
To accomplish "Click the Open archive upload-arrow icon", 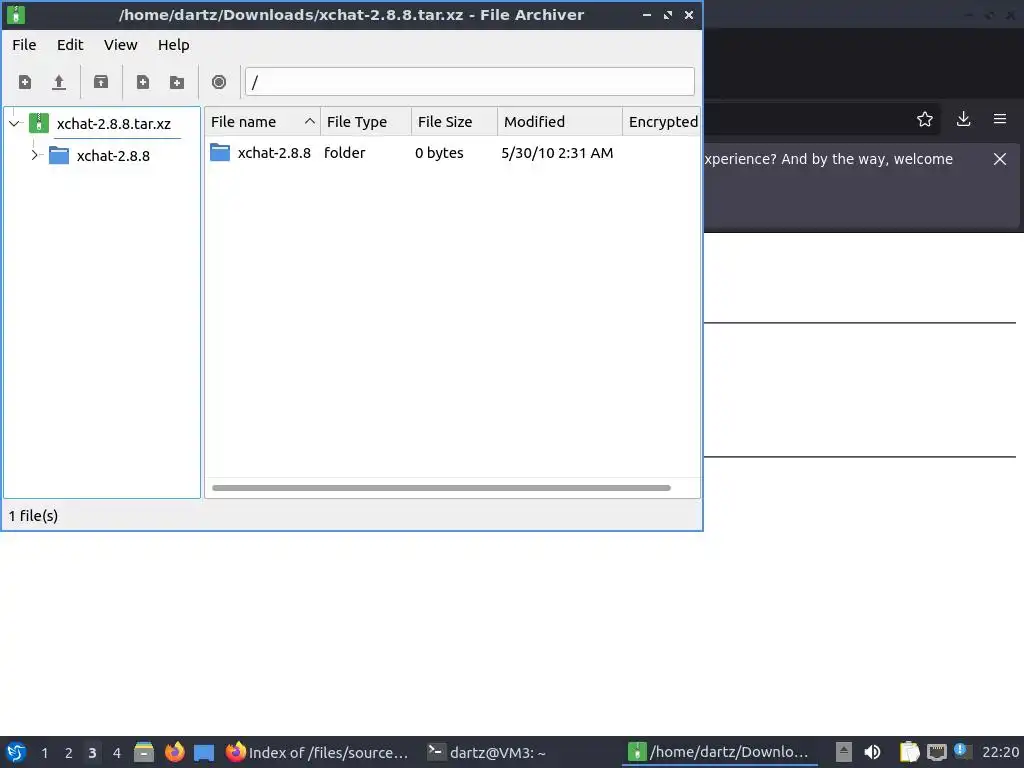I will pos(59,82).
